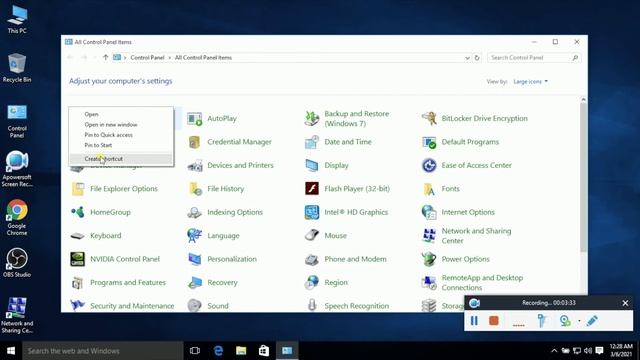Pause the screen recording
Screen dimensions: 640x360
[x=474, y=321]
